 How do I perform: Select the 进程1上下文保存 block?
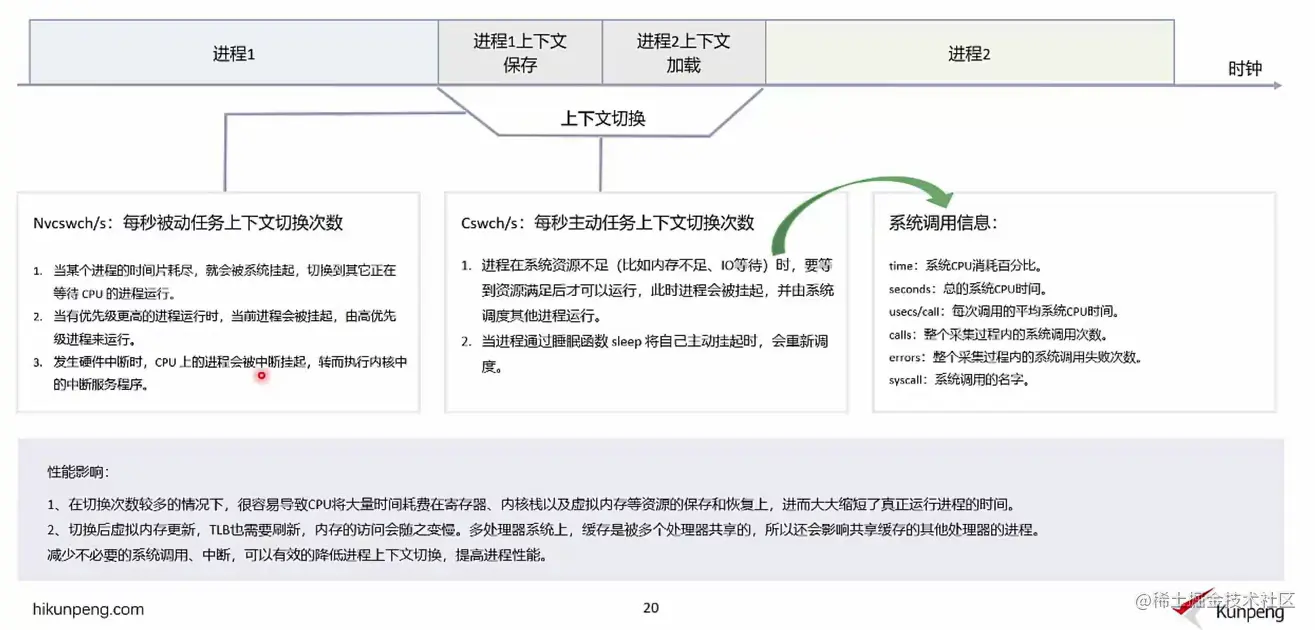[520, 53]
